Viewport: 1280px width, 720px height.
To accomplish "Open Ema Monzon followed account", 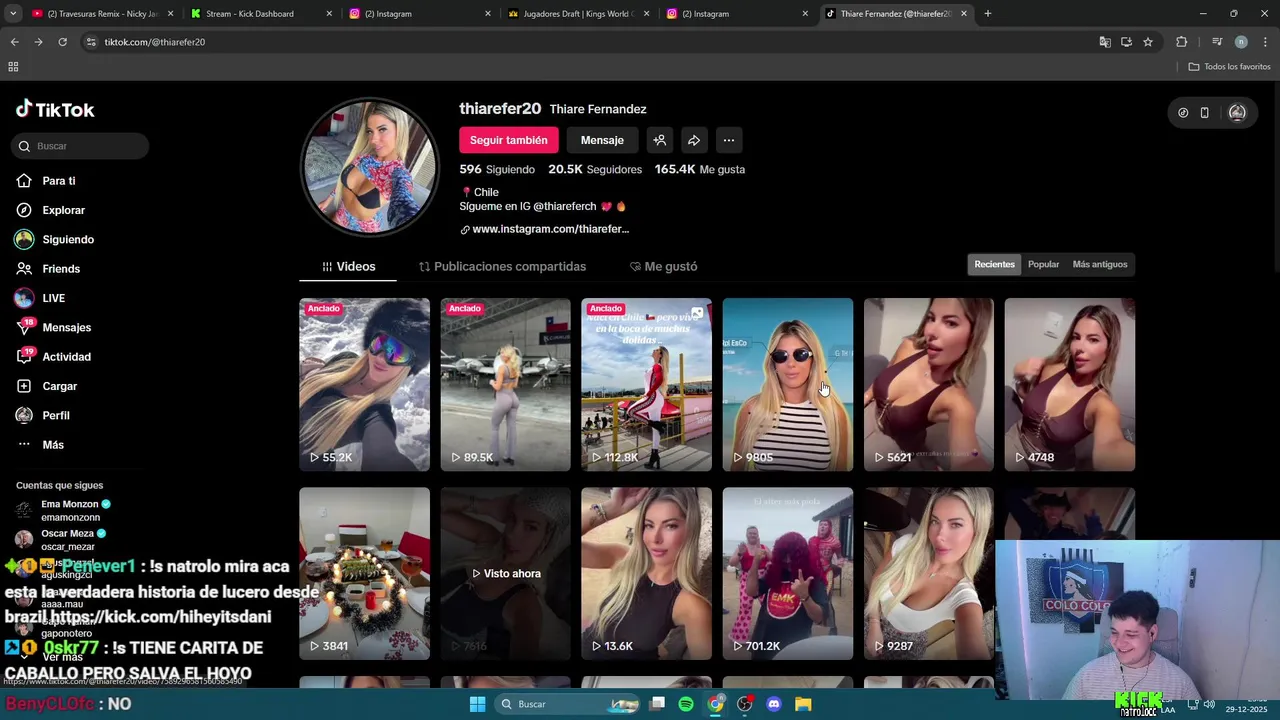I will (62, 510).
